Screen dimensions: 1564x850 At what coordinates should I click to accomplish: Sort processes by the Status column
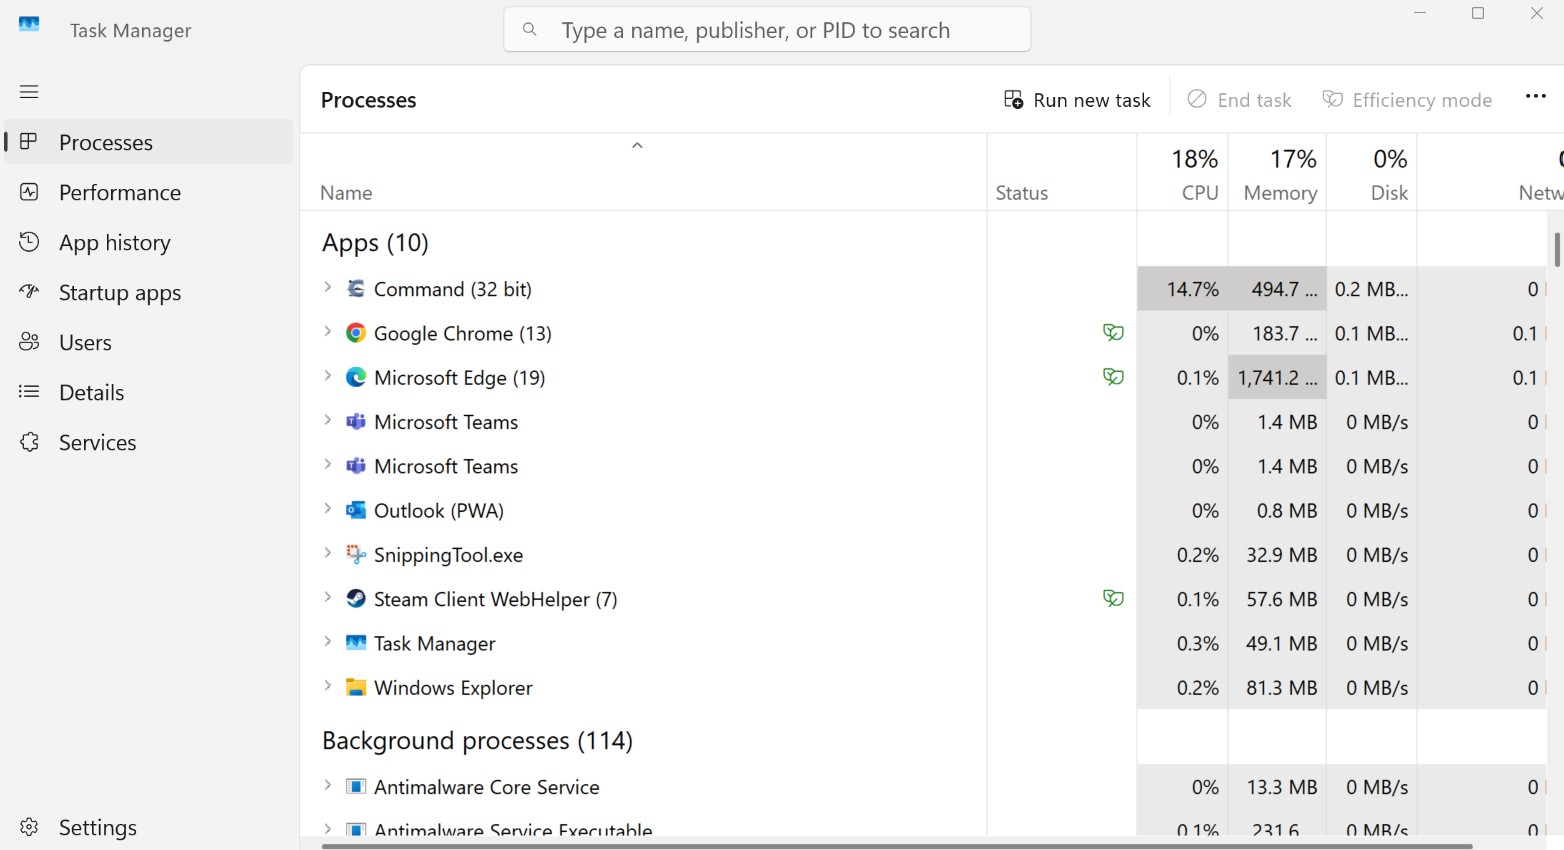point(1062,173)
